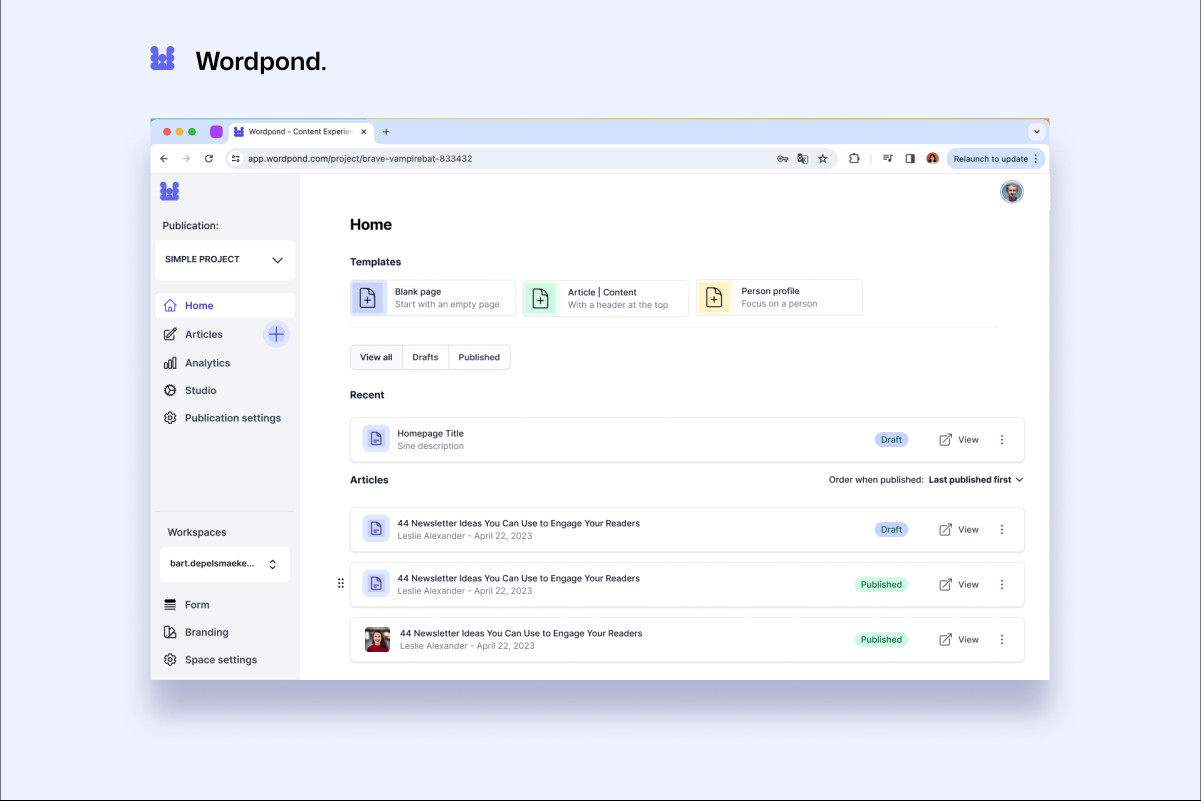Open Analytics from the sidebar
This screenshot has width=1201, height=801.
point(207,363)
